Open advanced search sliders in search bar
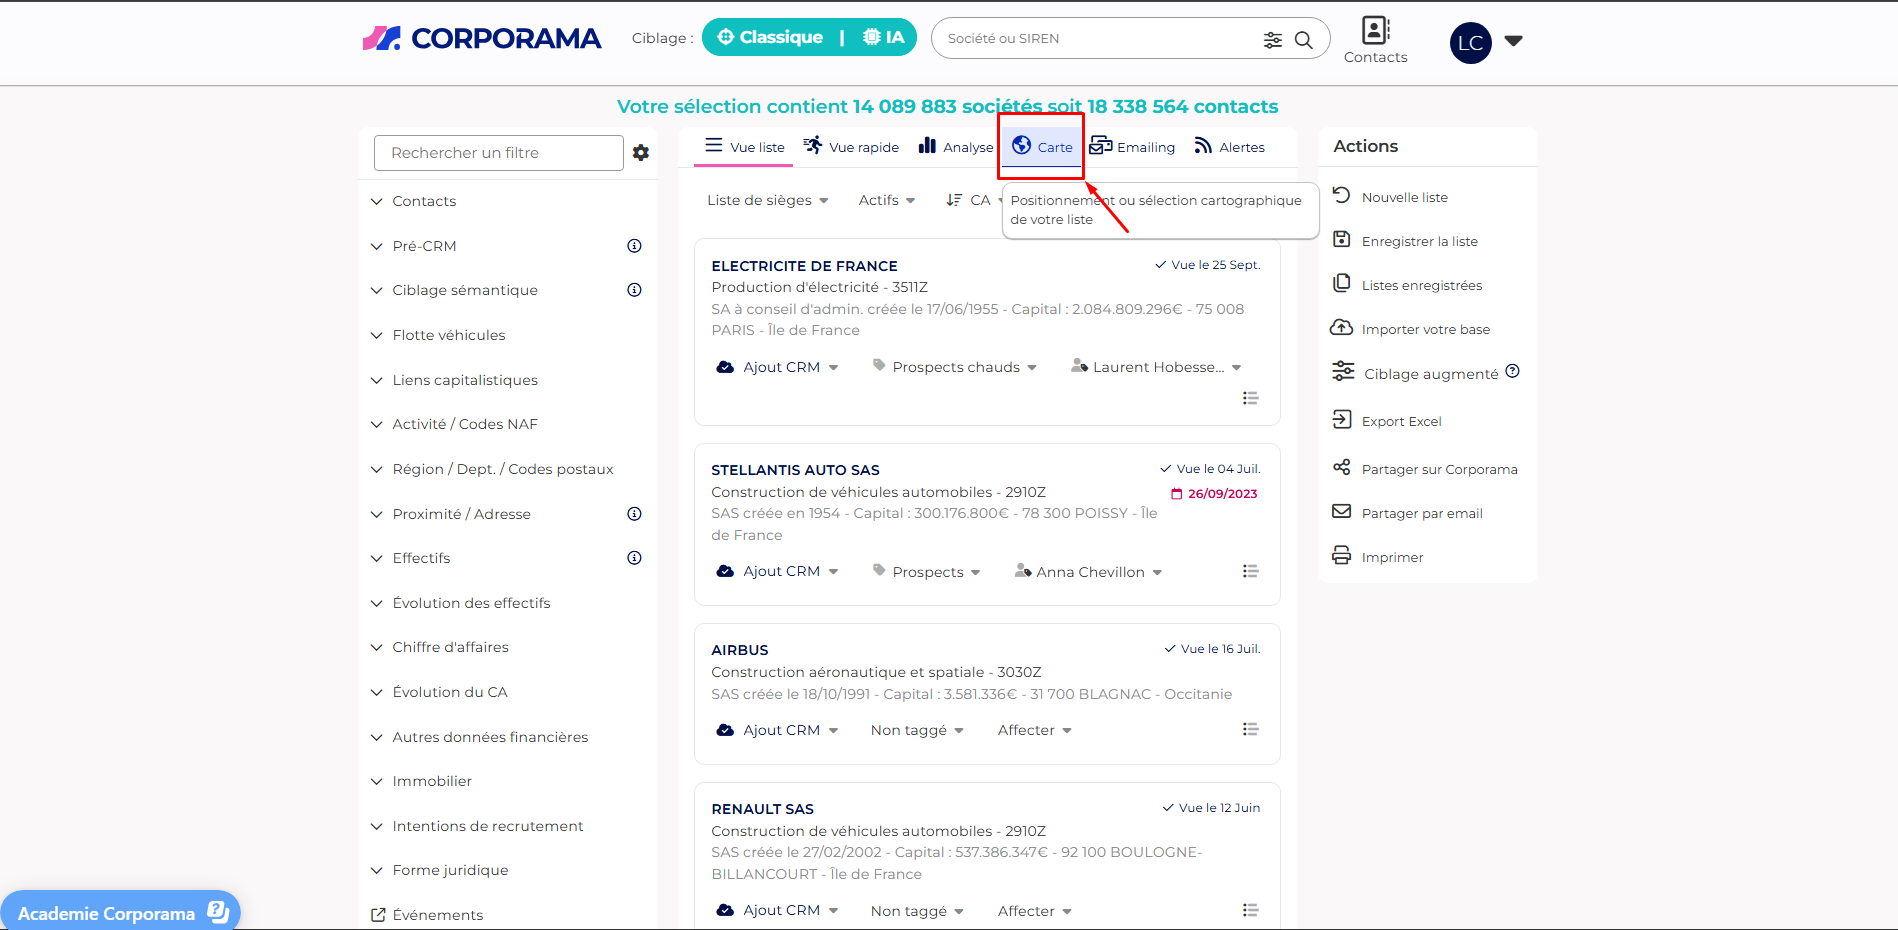Image resolution: width=1898 pixels, height=930 pixels. pos(1272,40)
